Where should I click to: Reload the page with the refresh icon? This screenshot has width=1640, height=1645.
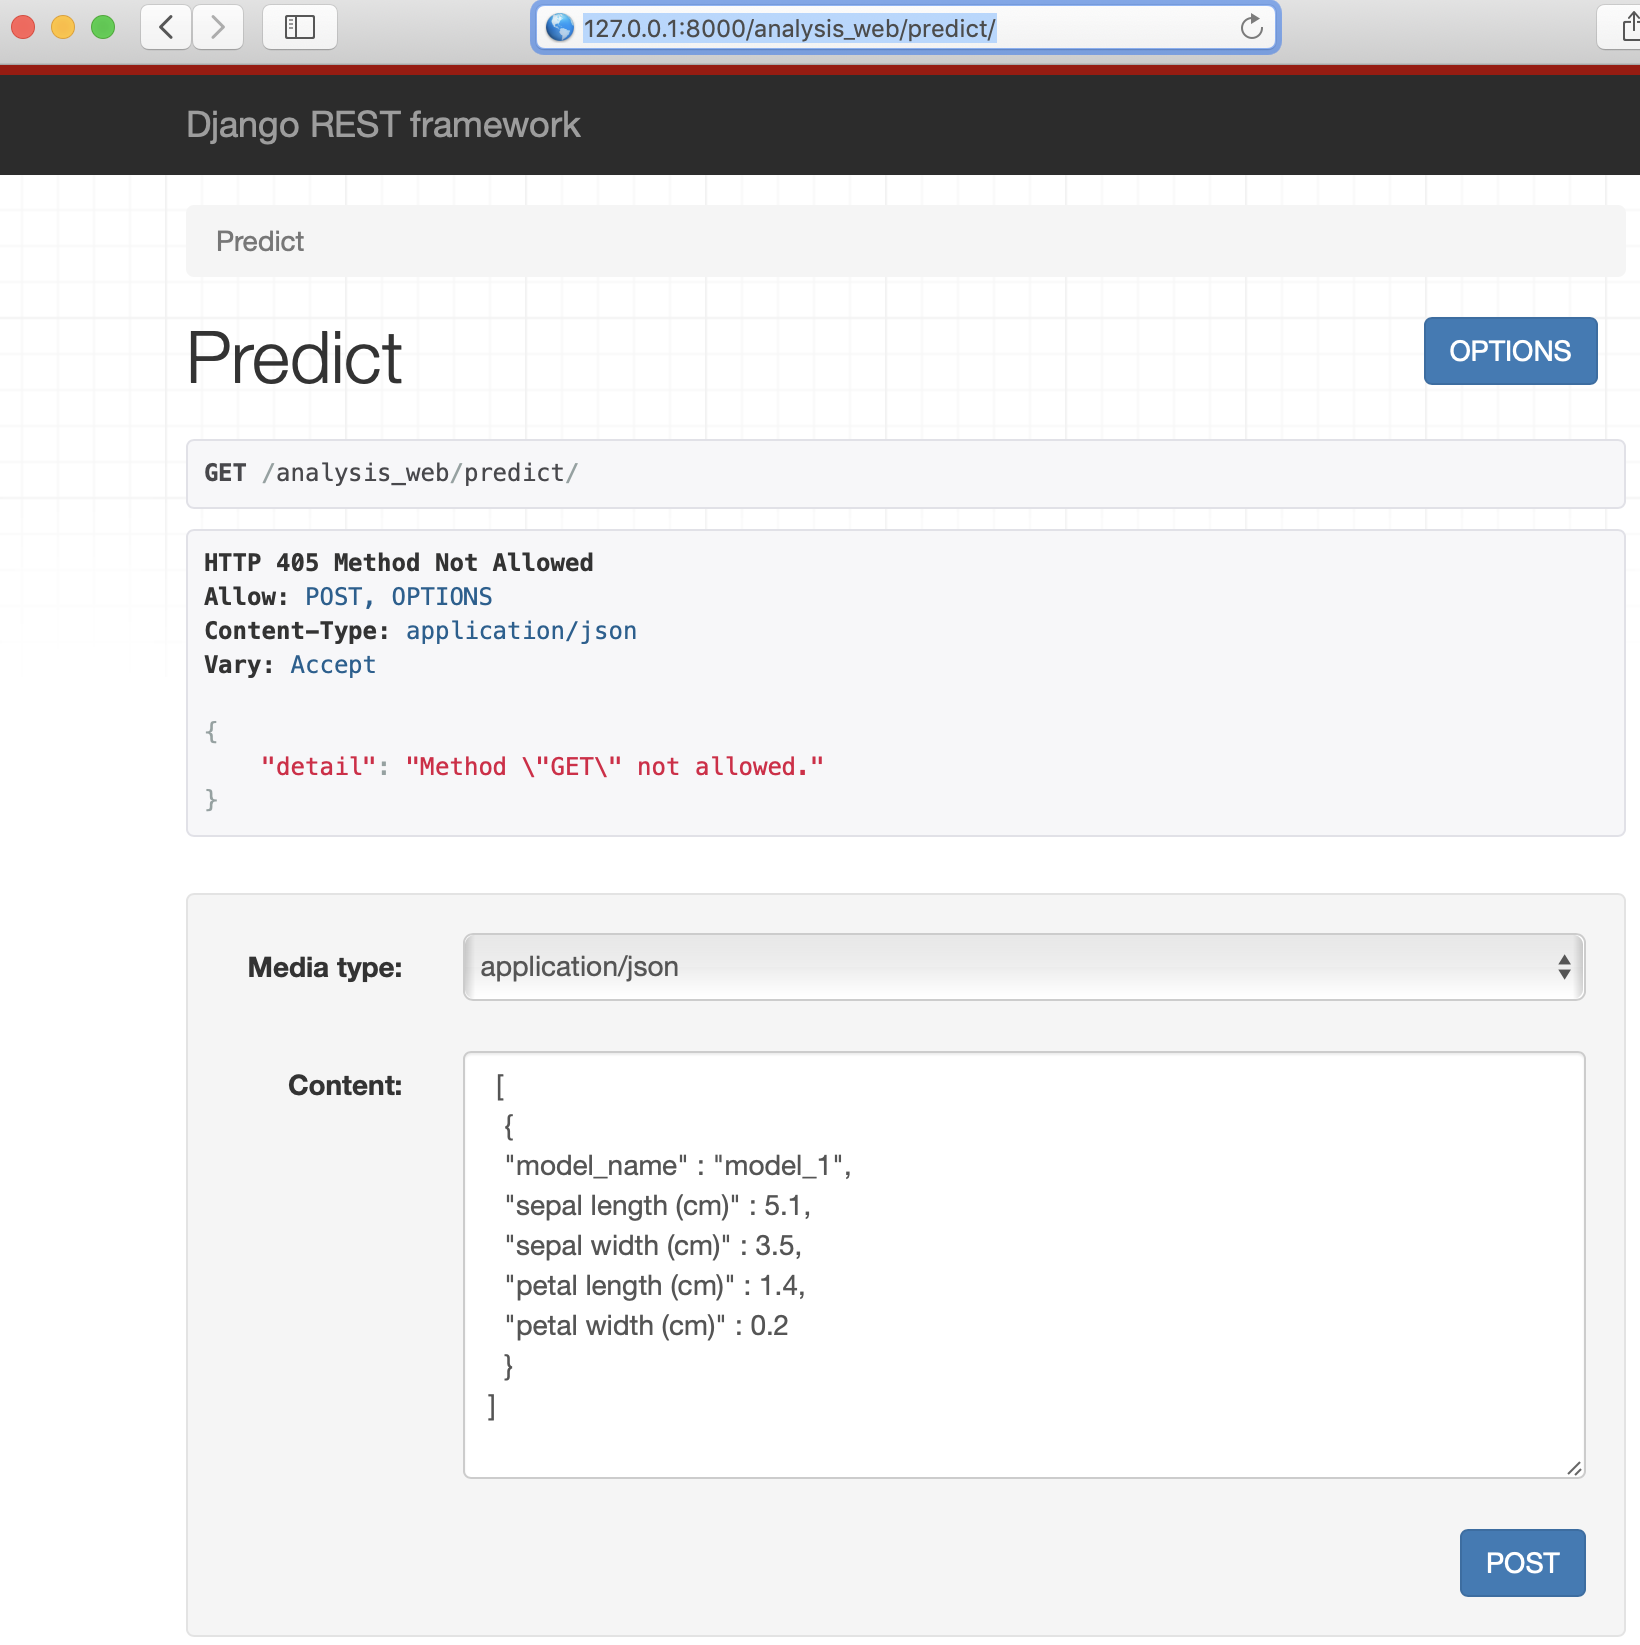[1252, 27]
